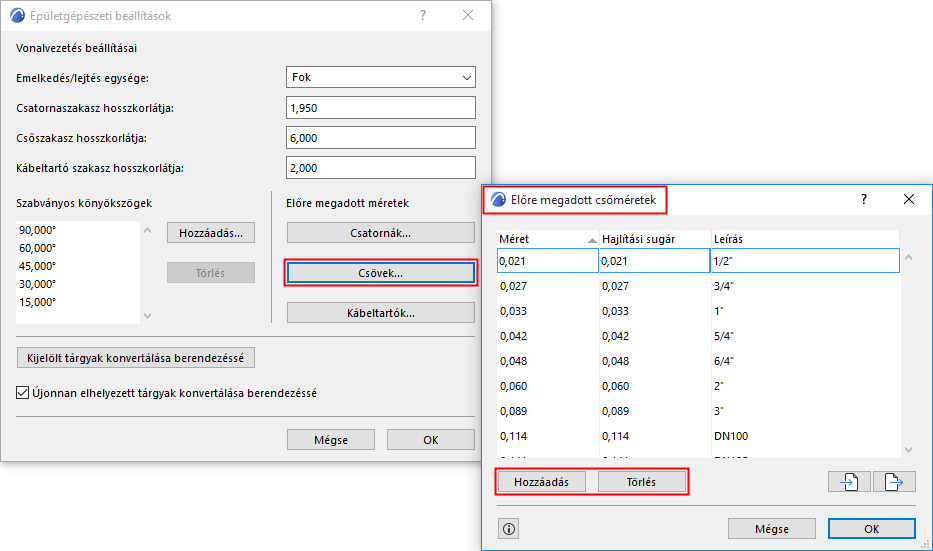Click Hajlítási sugár value 0,089
The image size is (933, 551).
[615, 411]
